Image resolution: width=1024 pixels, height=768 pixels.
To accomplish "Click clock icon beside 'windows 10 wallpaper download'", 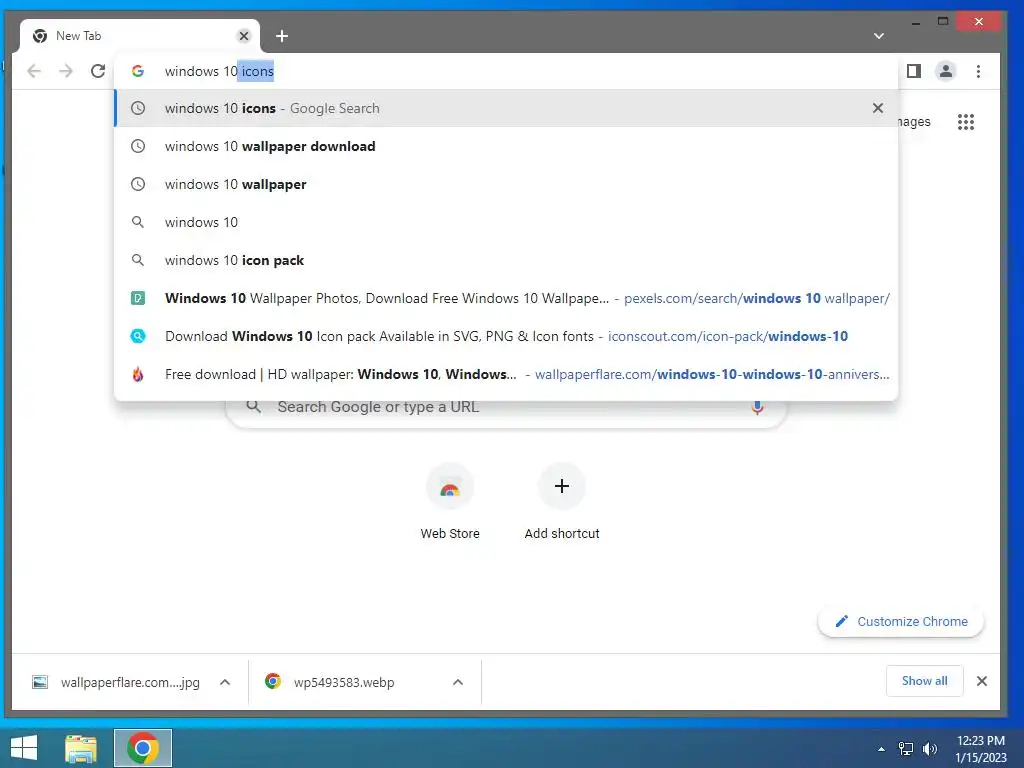I will click(138, 146).
